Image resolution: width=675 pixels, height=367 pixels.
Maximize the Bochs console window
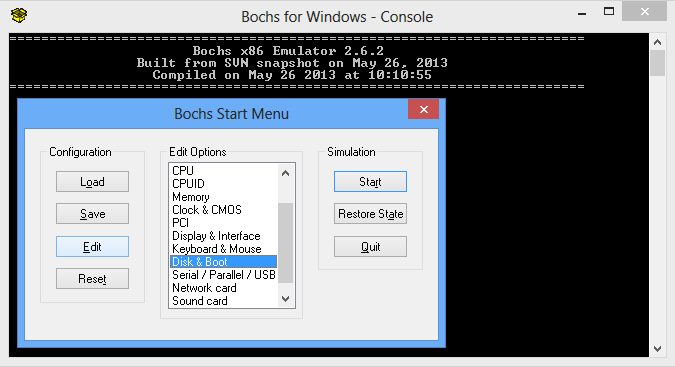(609, 12)
